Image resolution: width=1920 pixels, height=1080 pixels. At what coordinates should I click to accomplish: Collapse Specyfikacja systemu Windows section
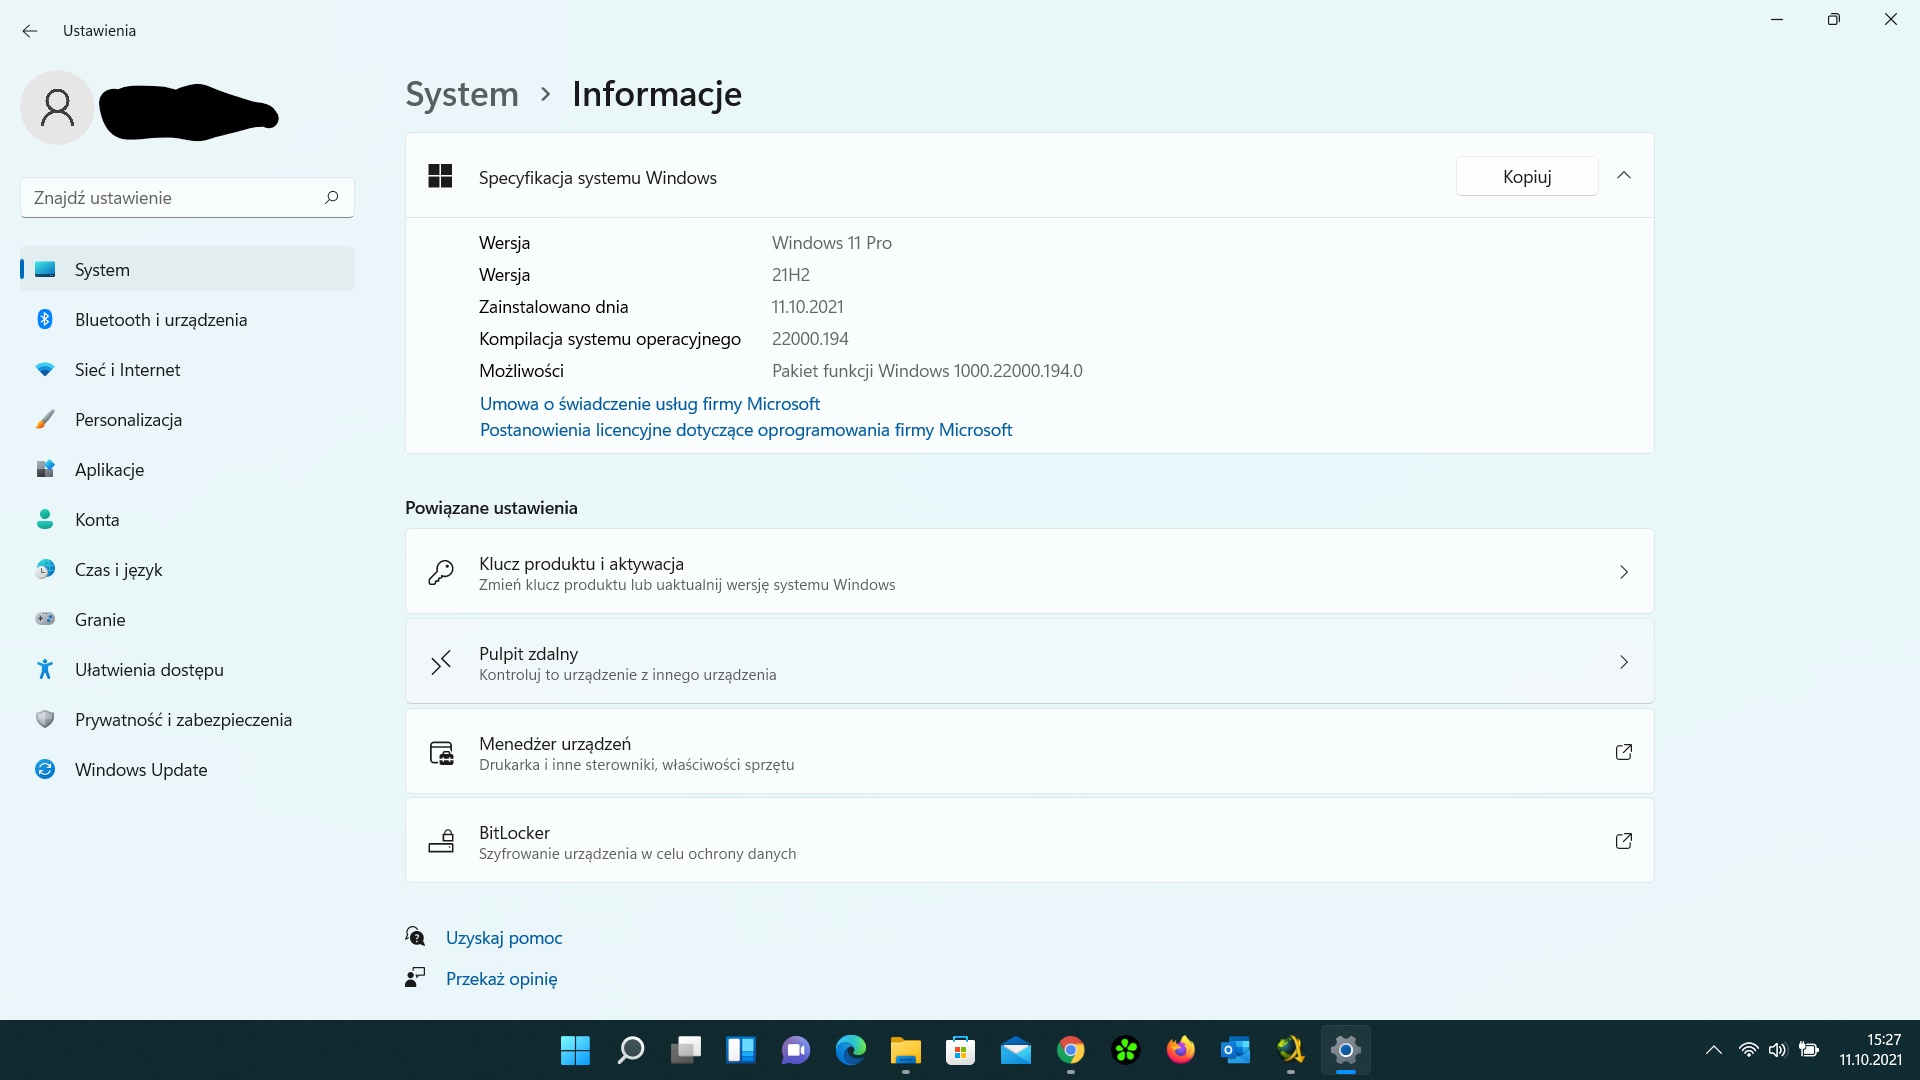click(x=1624, y=176)
